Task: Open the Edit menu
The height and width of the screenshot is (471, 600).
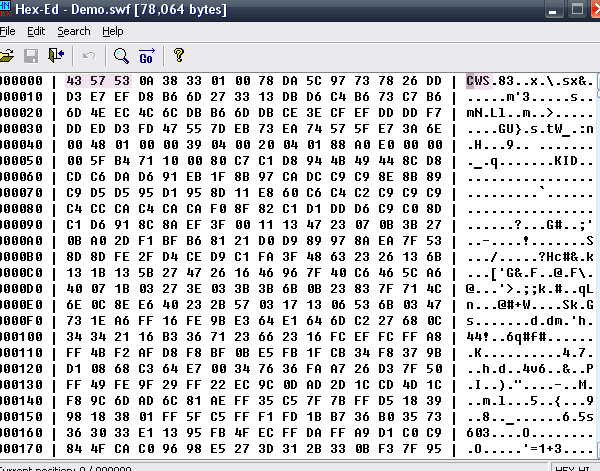Action: (x=36, y=32)
